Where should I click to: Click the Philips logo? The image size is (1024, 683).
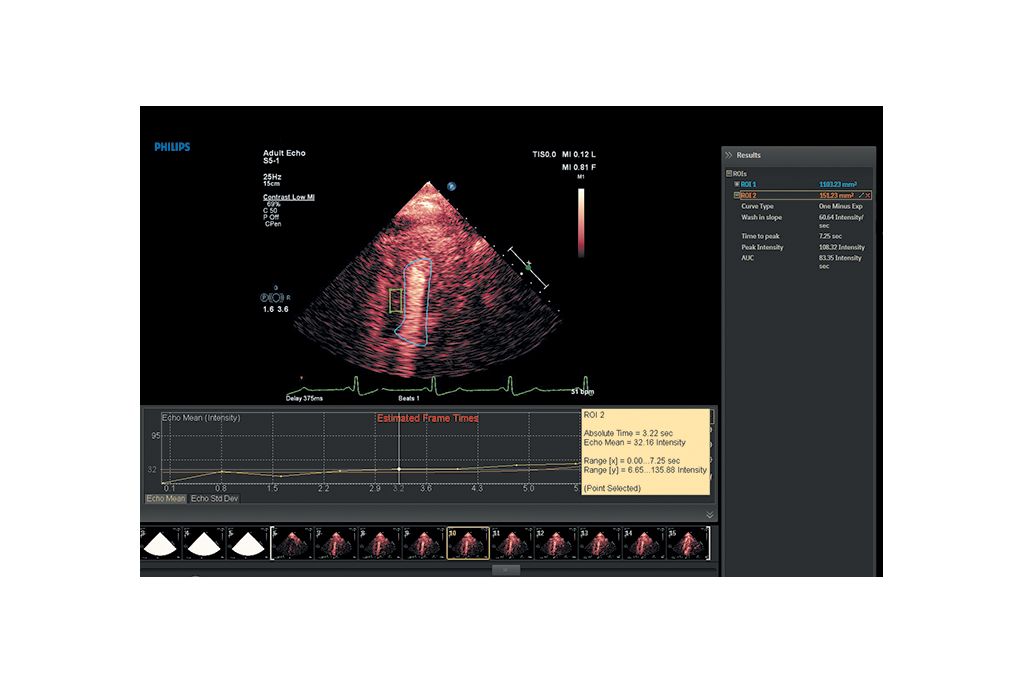pos(172,147)
